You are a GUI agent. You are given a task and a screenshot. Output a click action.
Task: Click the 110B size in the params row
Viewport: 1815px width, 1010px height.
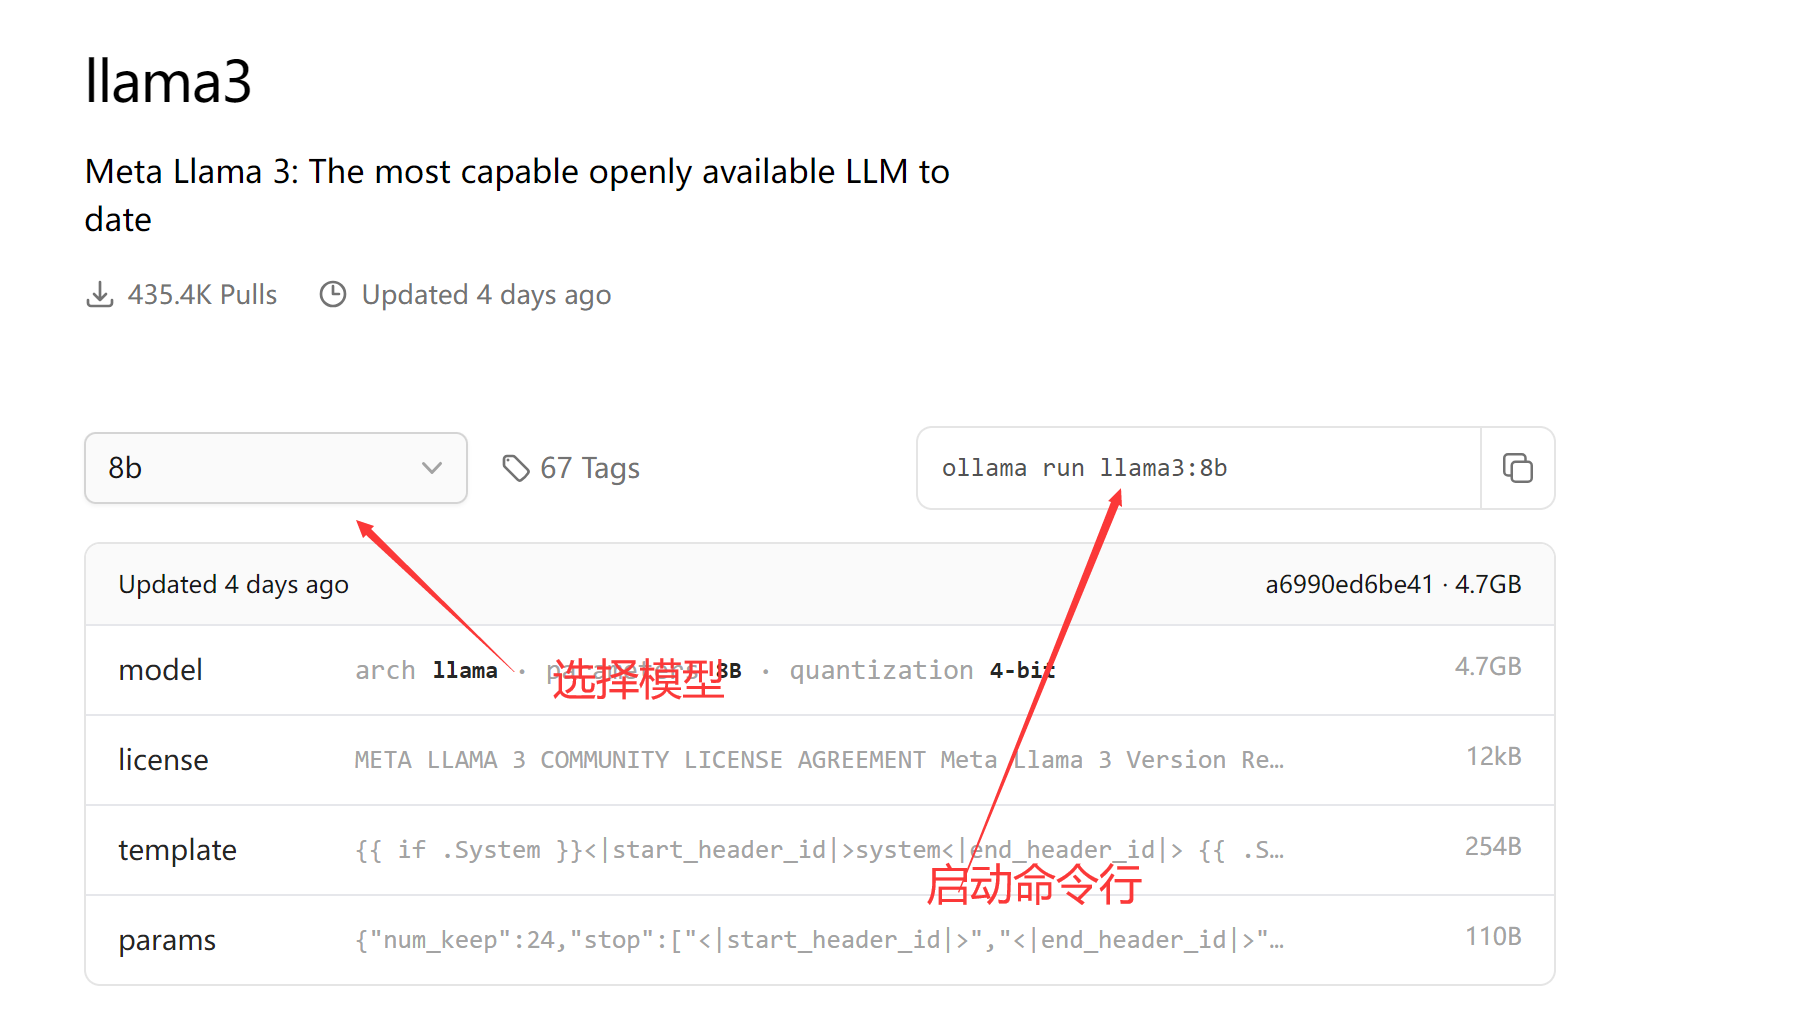1493,937
